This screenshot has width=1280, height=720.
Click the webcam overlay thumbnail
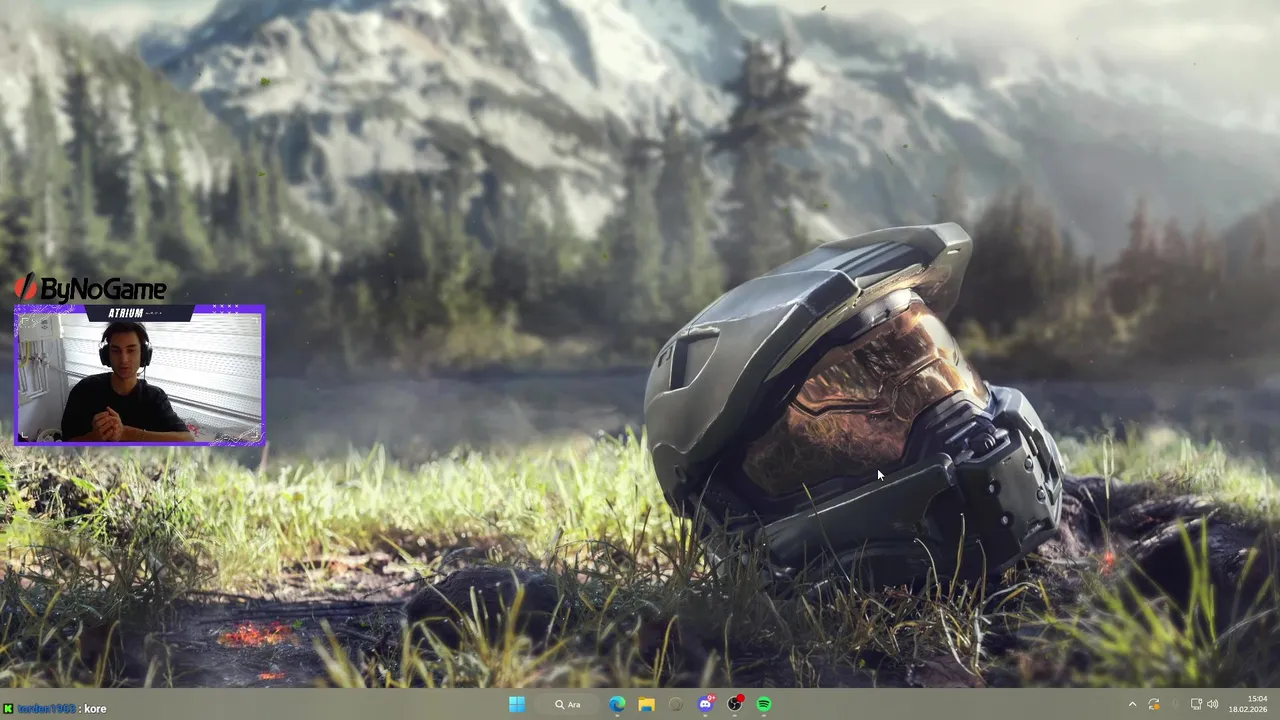coord(139,374)
